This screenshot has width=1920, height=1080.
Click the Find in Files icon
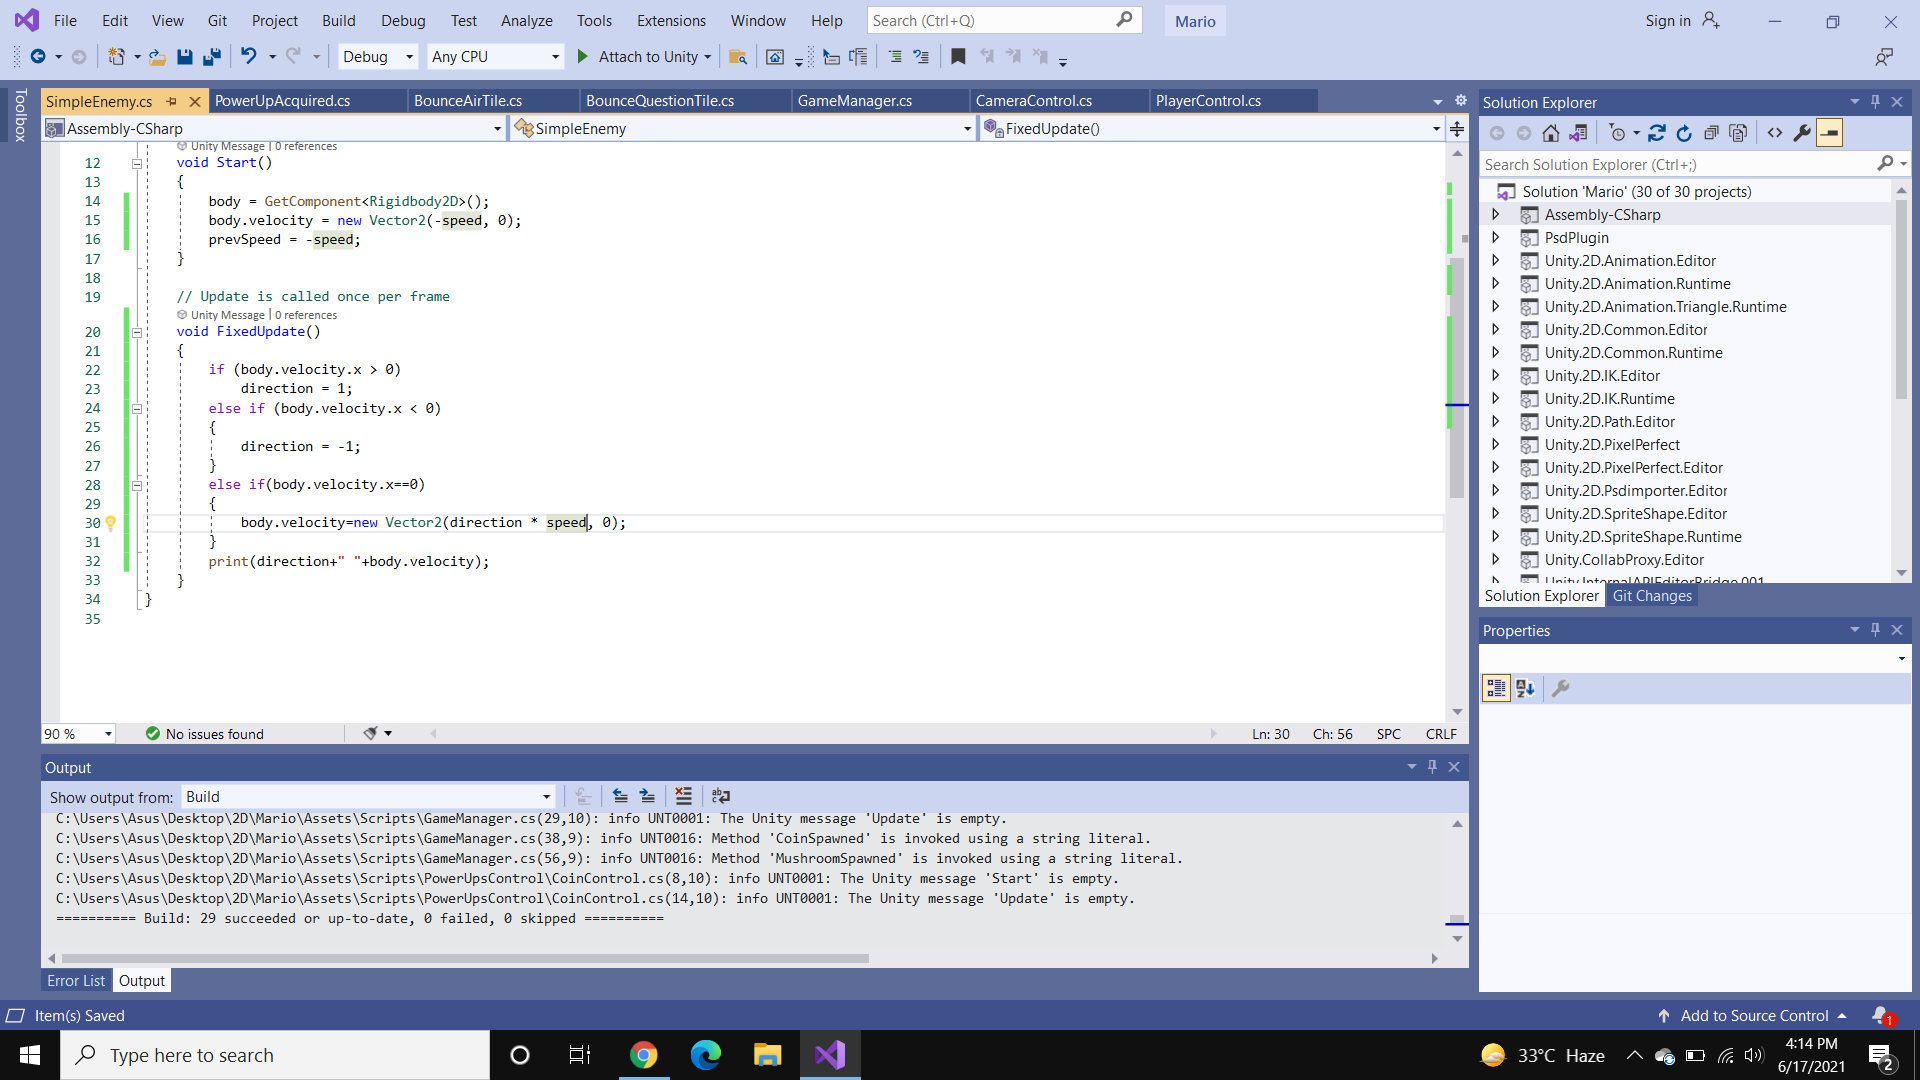[x=738, y=57]
